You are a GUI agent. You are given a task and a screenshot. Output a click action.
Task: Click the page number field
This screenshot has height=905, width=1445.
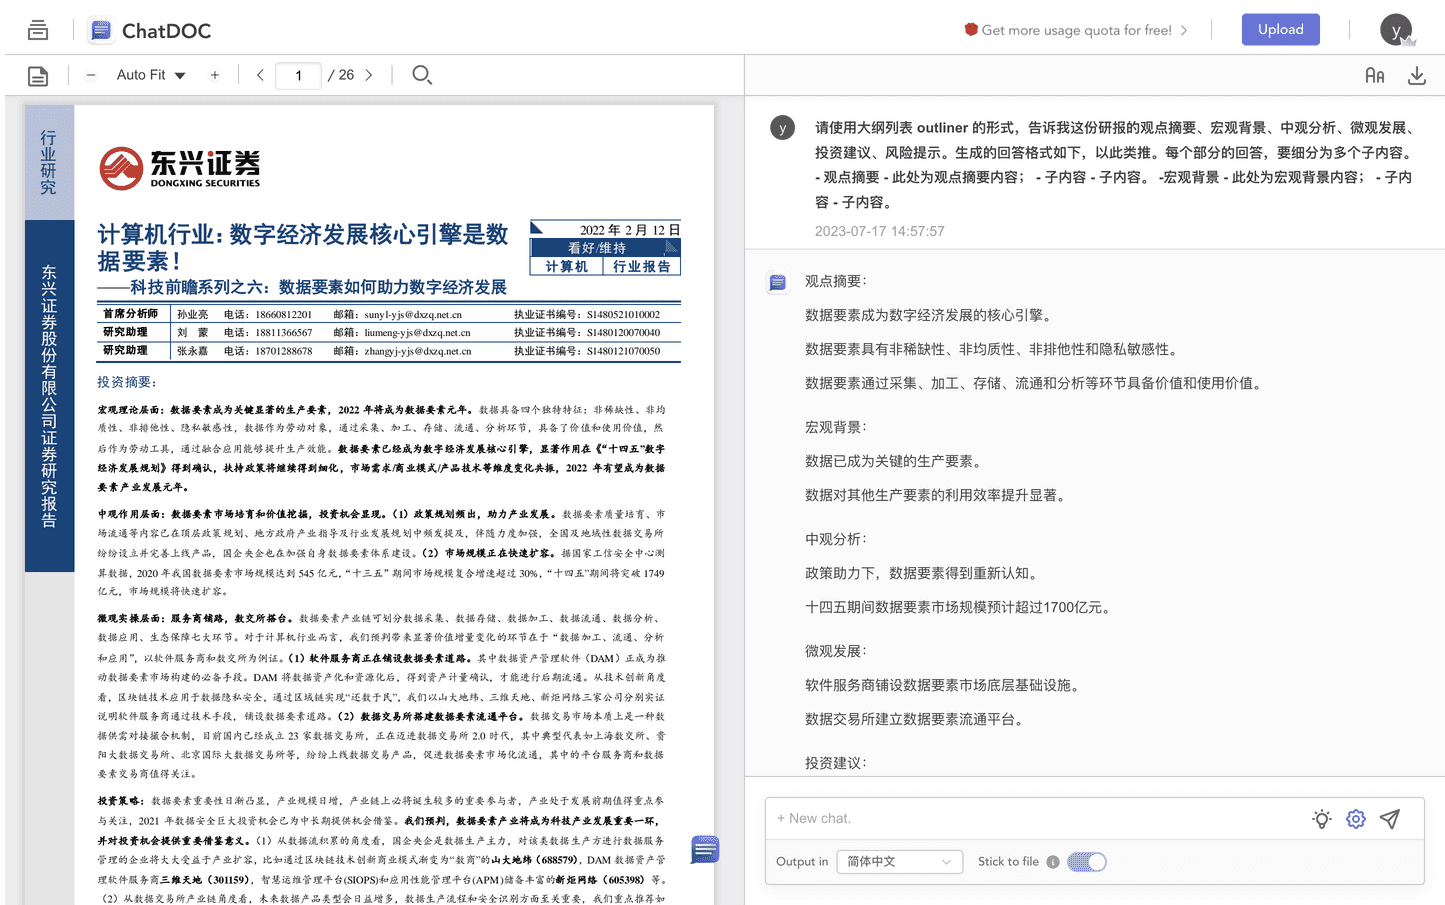298,75
